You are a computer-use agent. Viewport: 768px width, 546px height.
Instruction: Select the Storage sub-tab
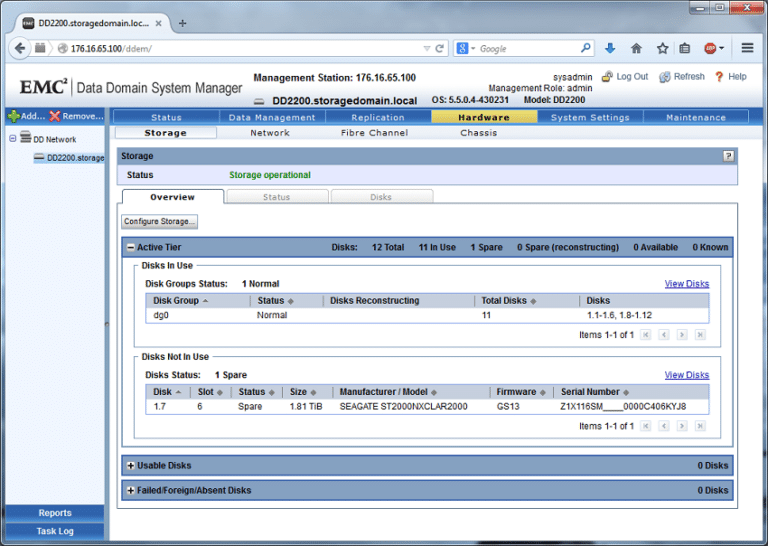pos(166,133)
